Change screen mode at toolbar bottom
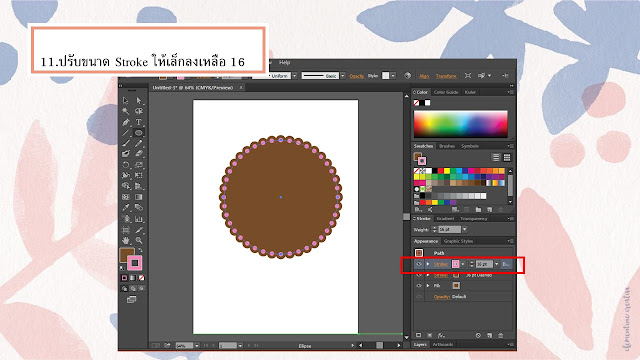640x360 pixels. [x=131, y=300]
